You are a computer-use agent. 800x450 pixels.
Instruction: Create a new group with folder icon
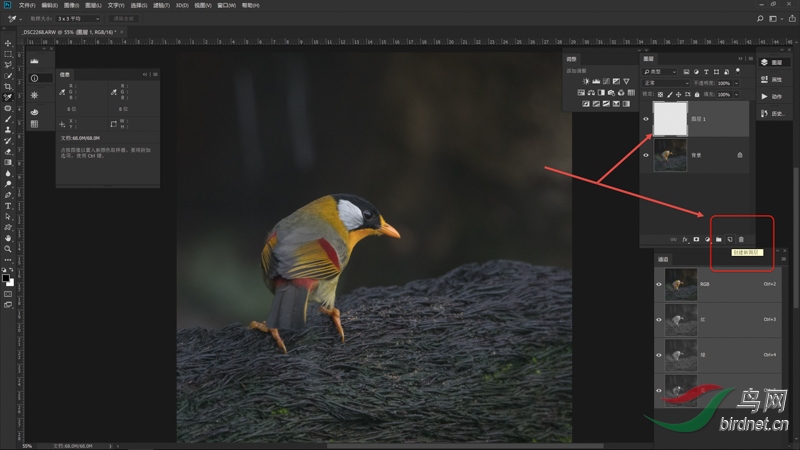719,240
